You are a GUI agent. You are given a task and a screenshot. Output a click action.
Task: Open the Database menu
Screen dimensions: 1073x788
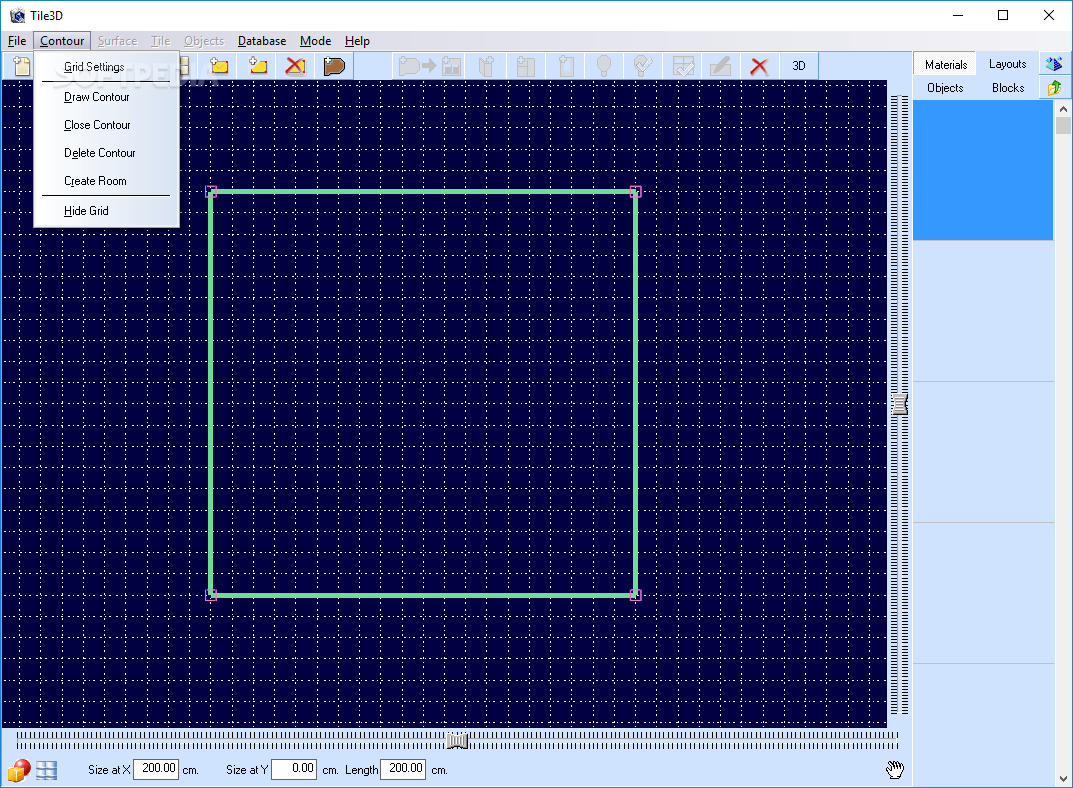[261, 41]
